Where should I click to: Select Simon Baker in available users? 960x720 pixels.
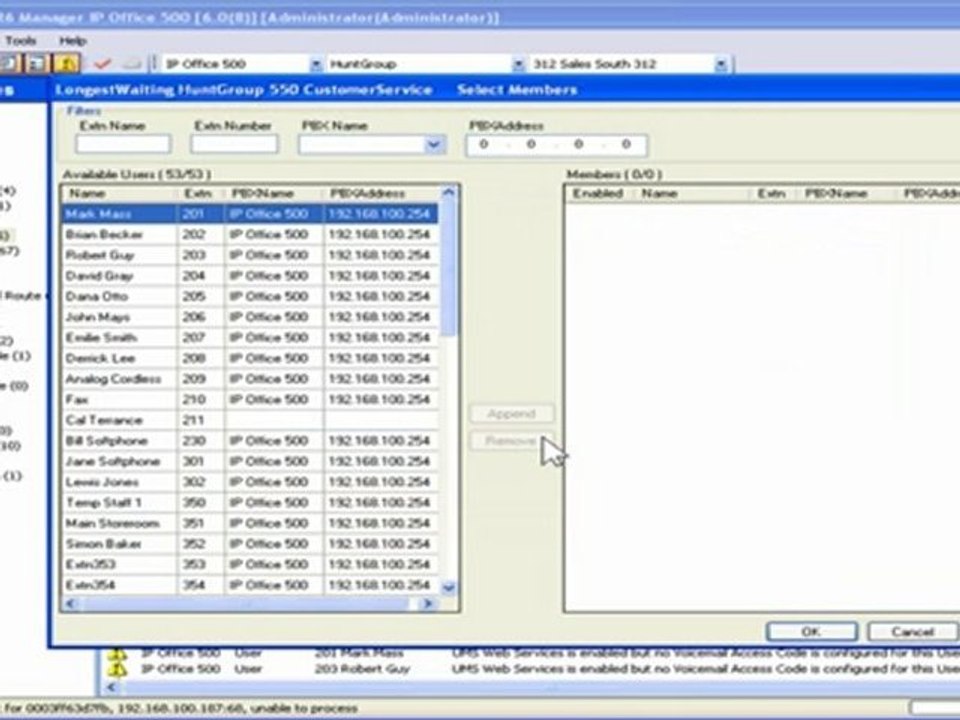click(250, 544)
